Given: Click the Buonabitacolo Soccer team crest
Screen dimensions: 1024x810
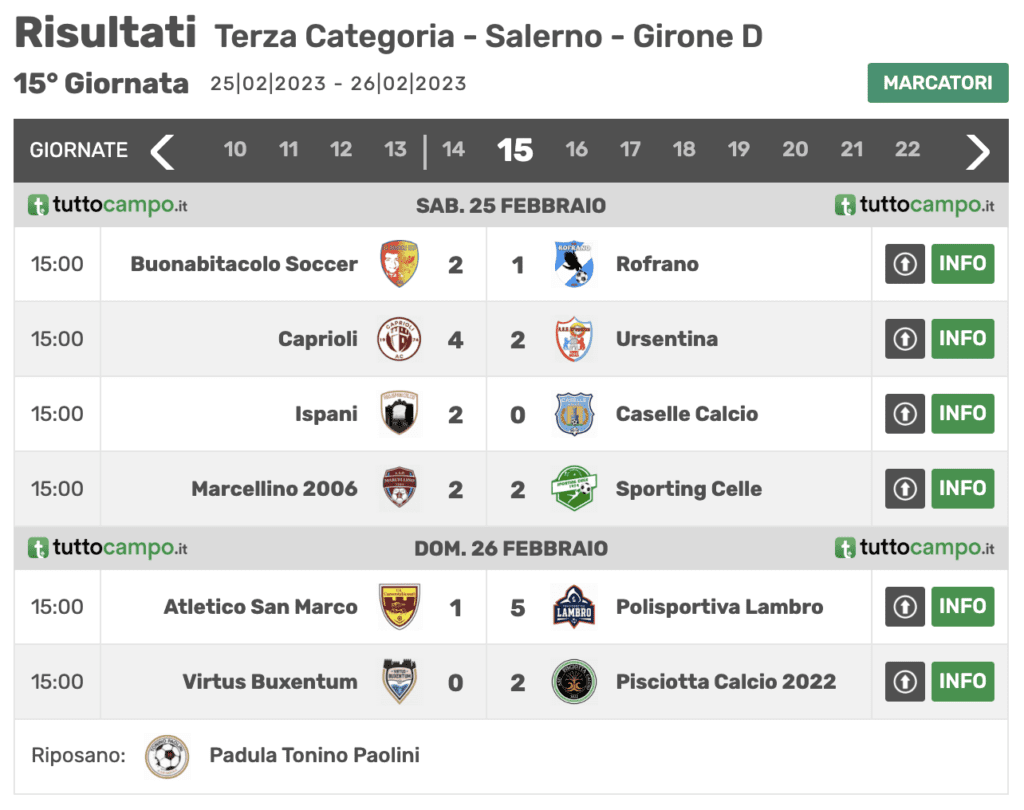Looking at the screenshot, I should click(x=399, y=264).
